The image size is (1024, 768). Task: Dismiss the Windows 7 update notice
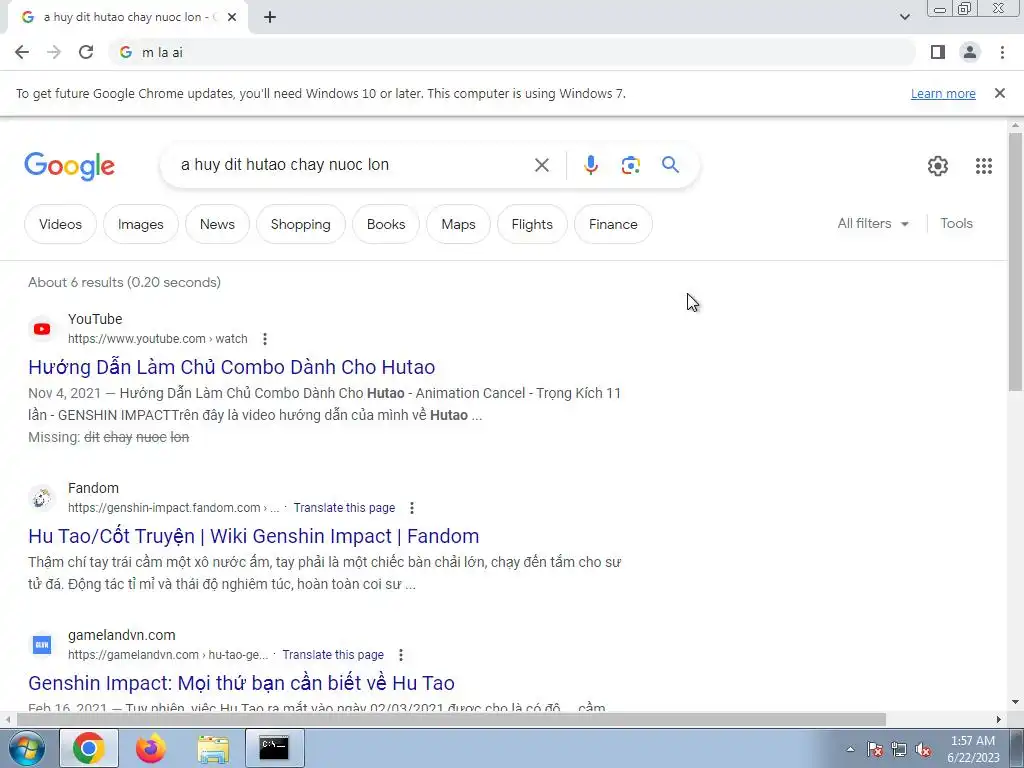pos(1000,93)
